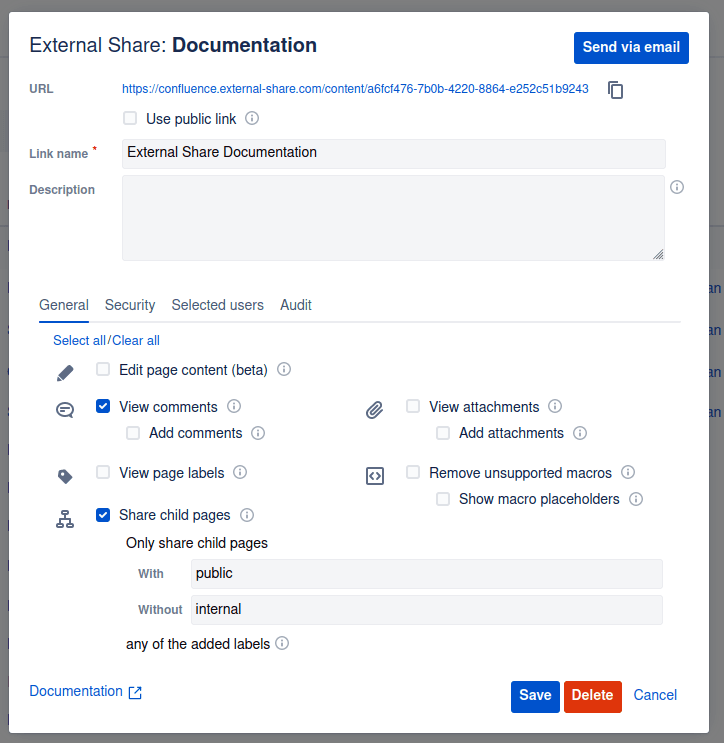Viewport: 724px width, 743px height.
Task: Click the red Delete button
Action: coord(592,696)
